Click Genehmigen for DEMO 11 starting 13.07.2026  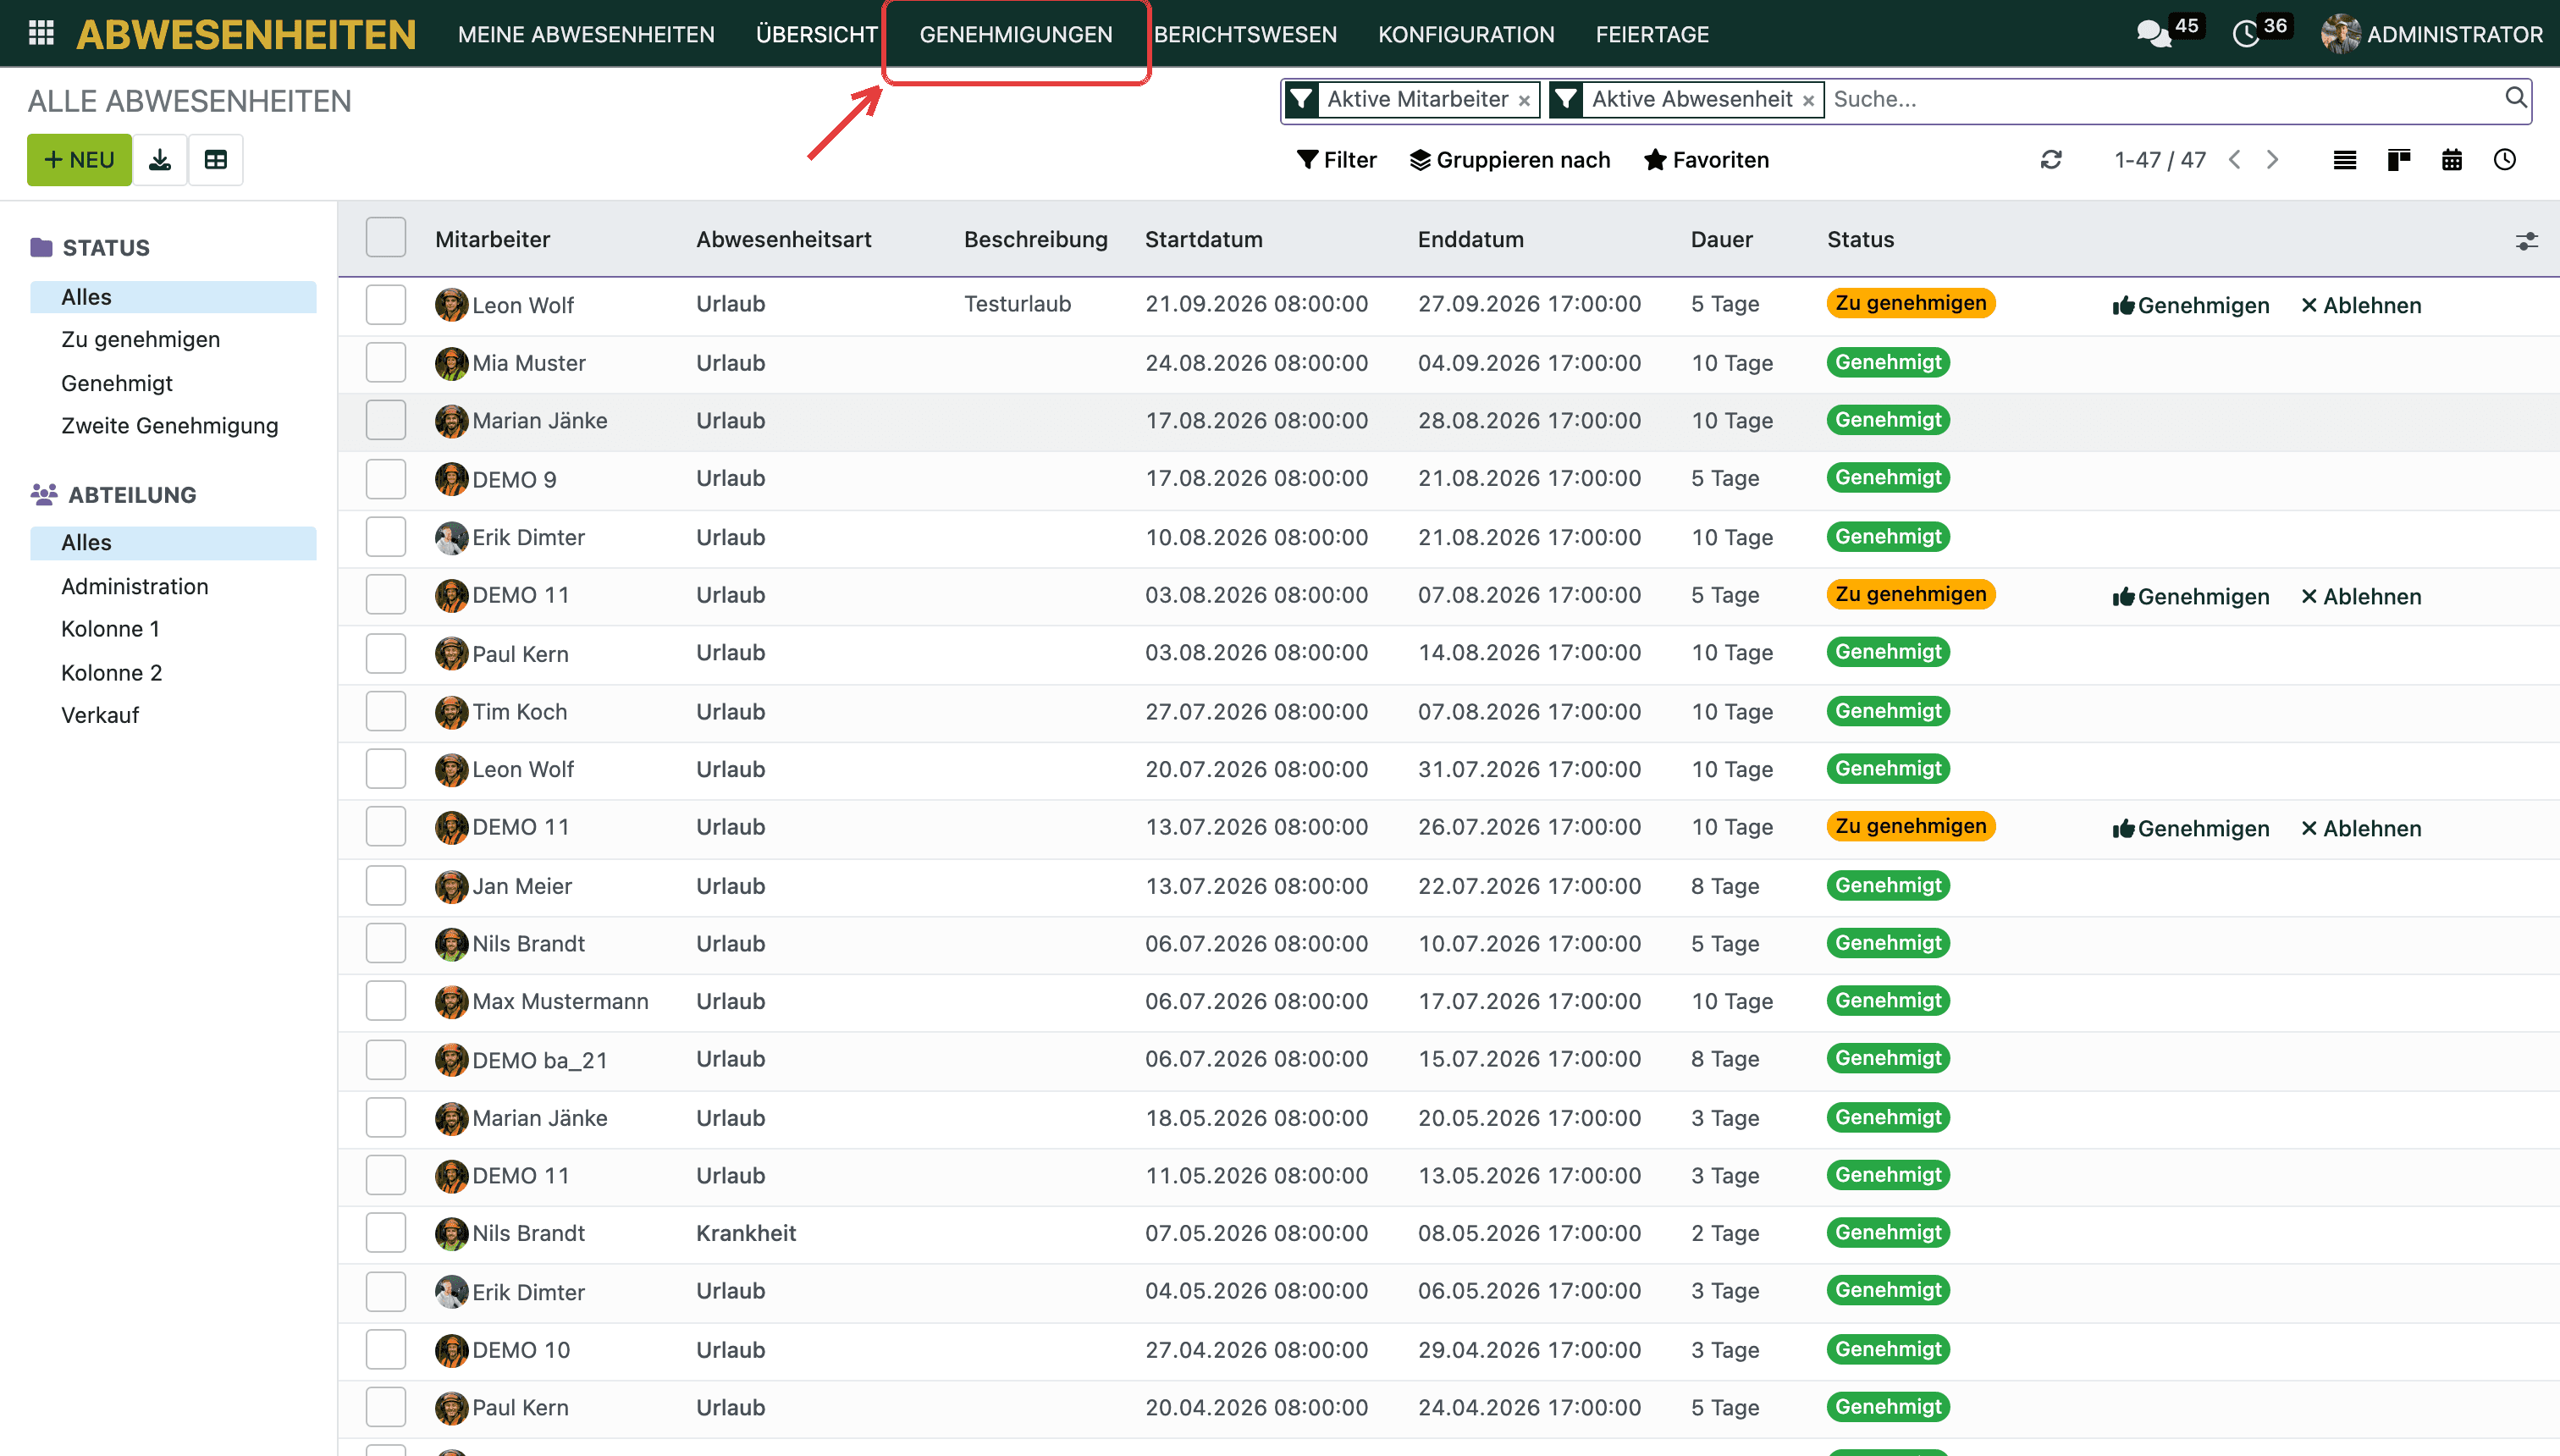(x=2190, y=828)
